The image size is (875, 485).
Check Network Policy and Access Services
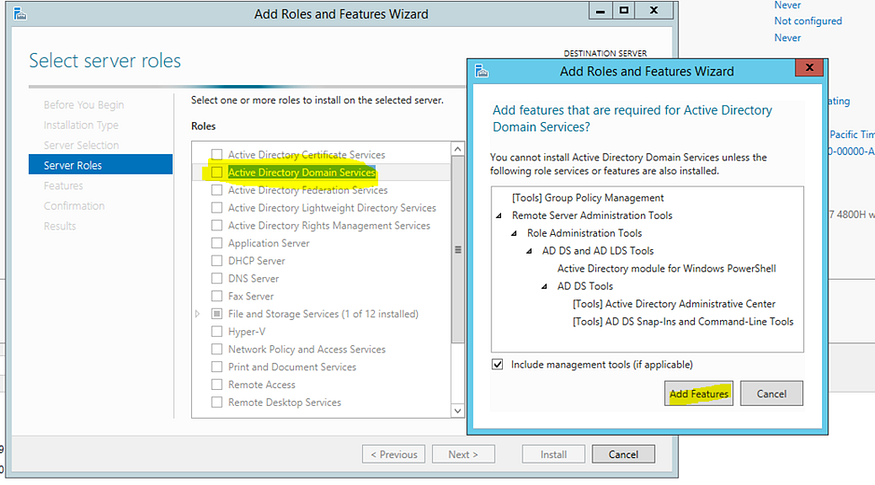[x=217, y=349]
